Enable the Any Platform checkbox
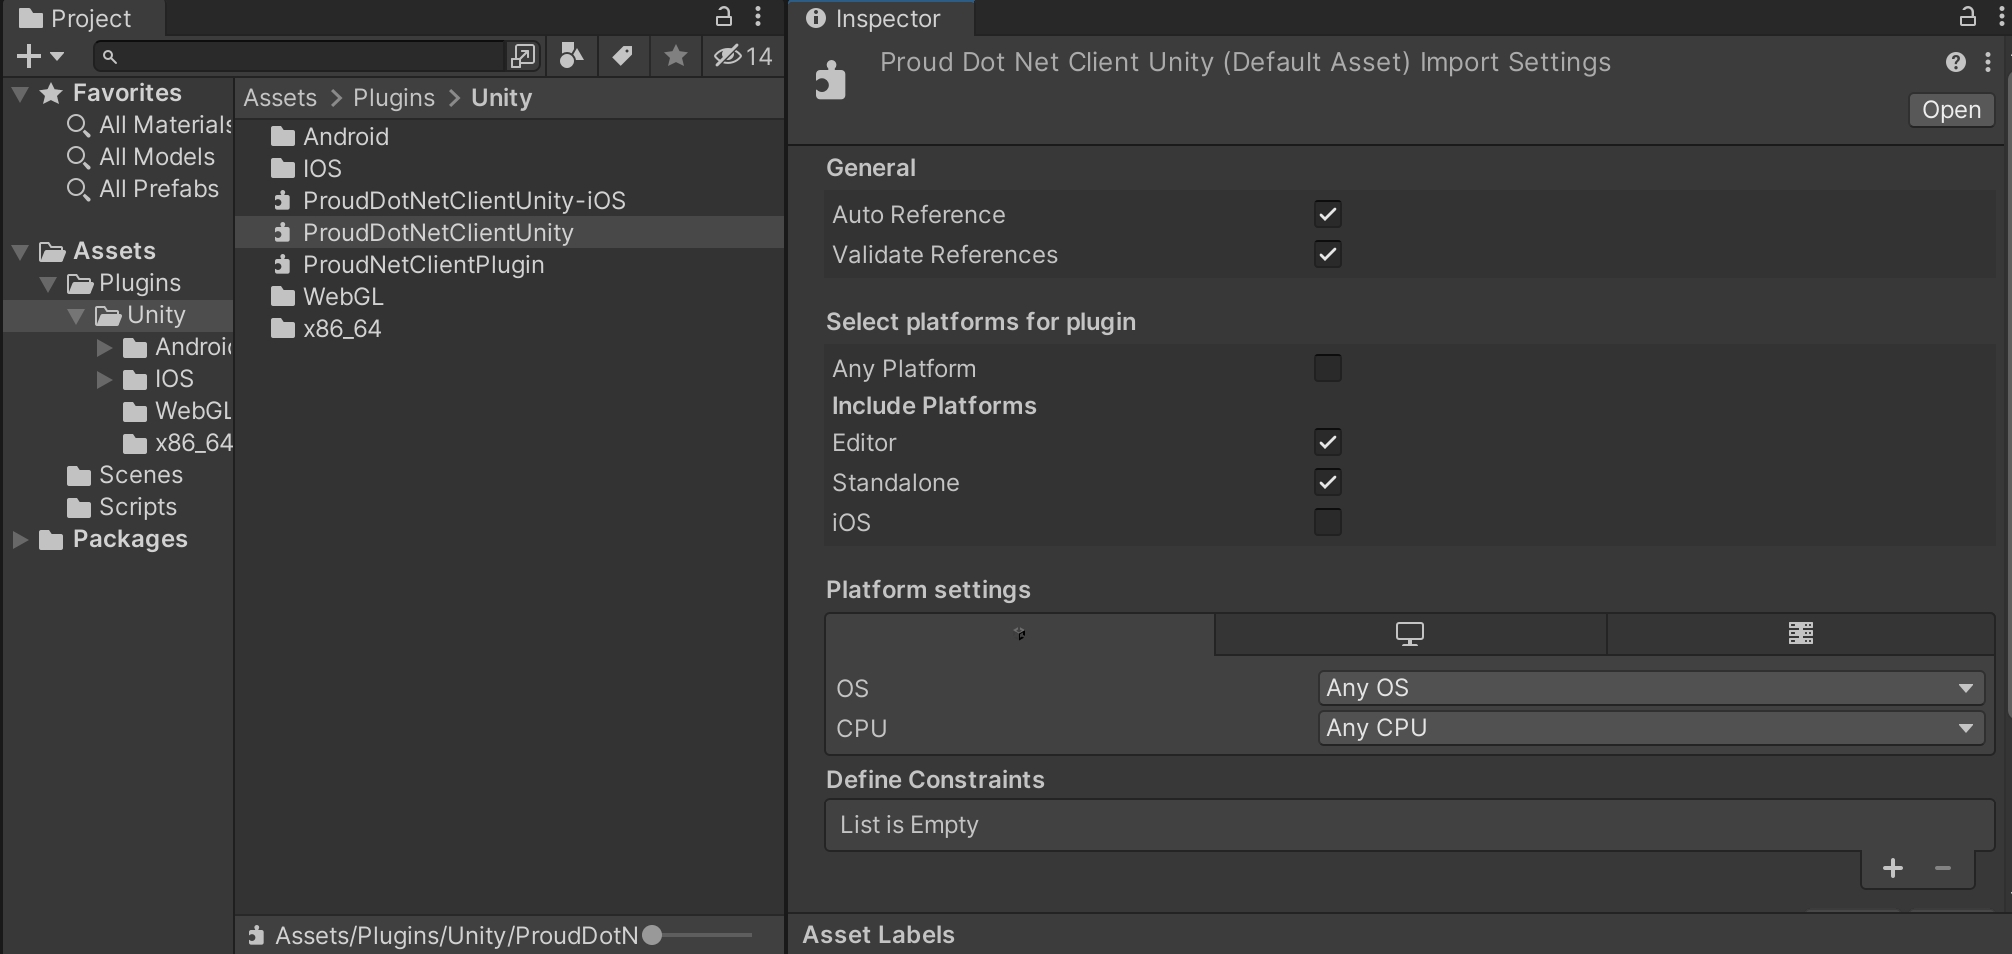Viewport: 2012px width, 954px height. coord(1327,368)
